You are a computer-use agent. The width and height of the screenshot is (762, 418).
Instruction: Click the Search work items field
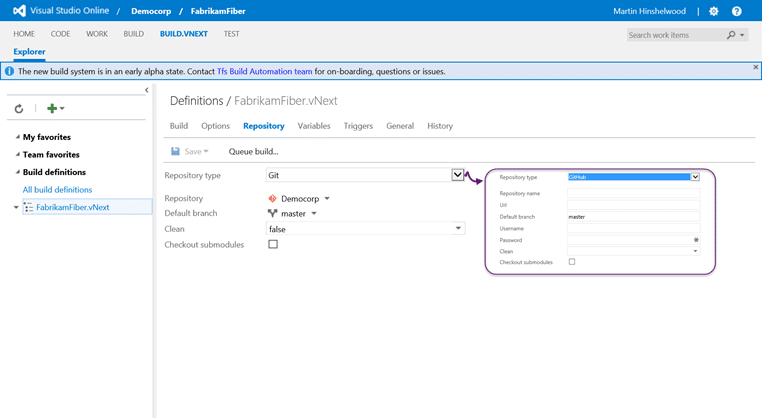click(x=675, y=35)
